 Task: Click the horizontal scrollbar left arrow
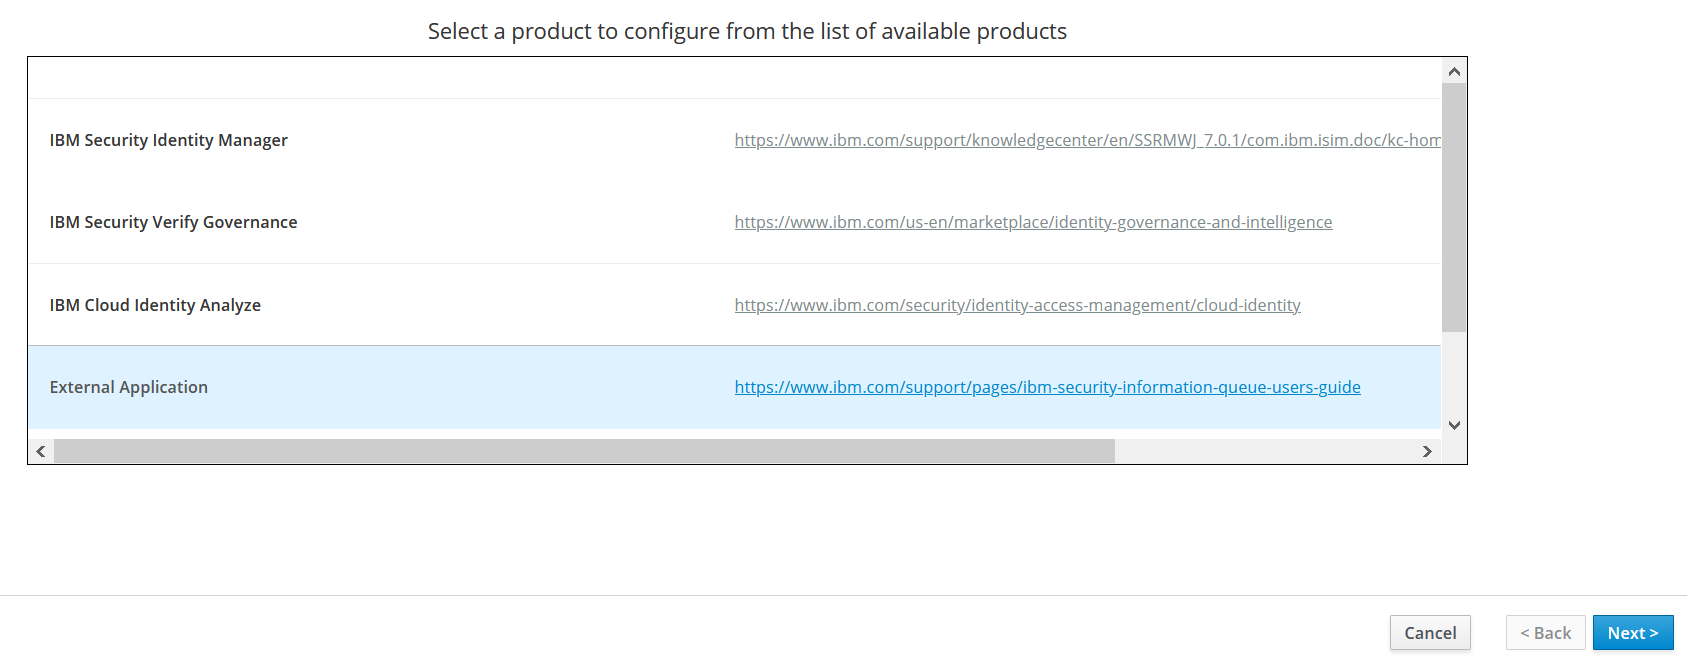point(41,451)
